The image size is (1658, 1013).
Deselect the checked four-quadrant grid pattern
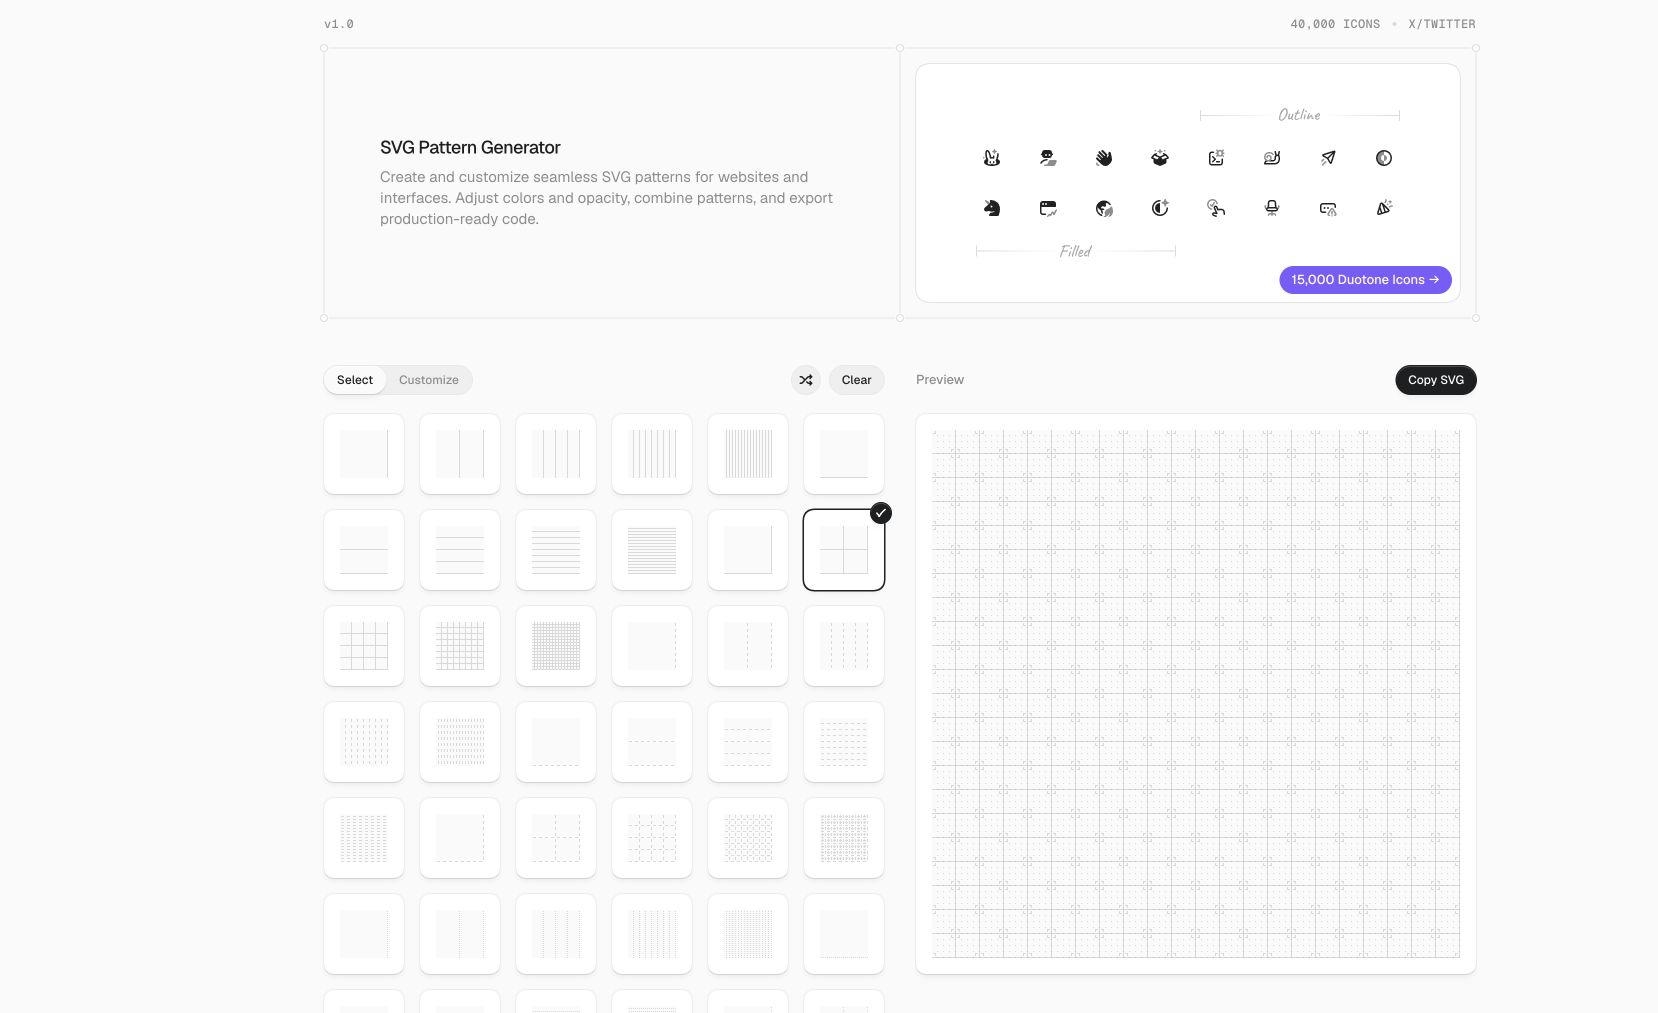844,550
